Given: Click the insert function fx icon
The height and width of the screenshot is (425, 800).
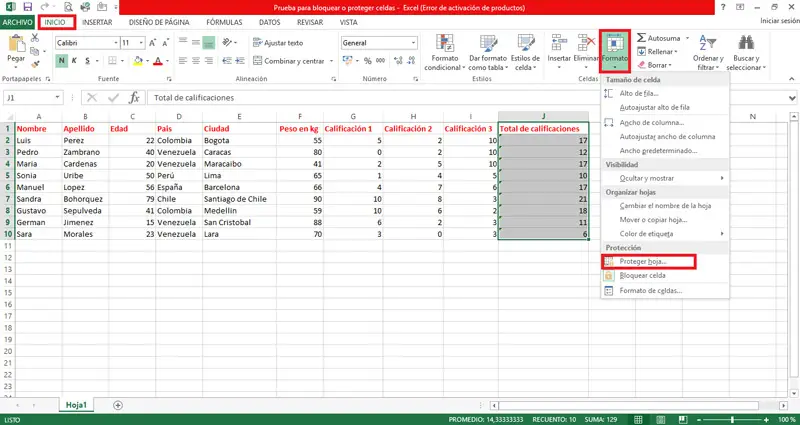Looking at the screenshot, I should tap(134, 97).
